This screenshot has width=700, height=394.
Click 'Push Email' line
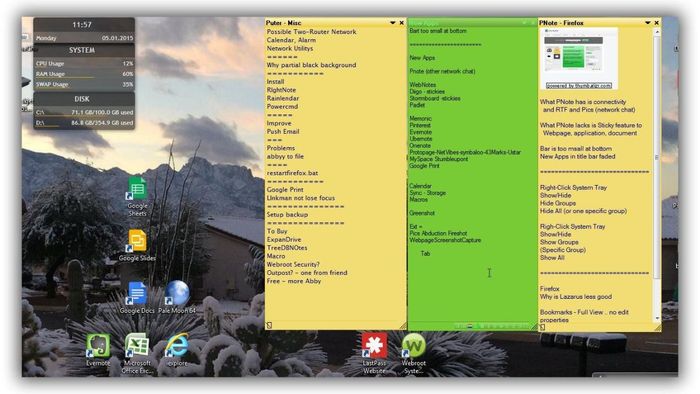[x=283, y=132]
